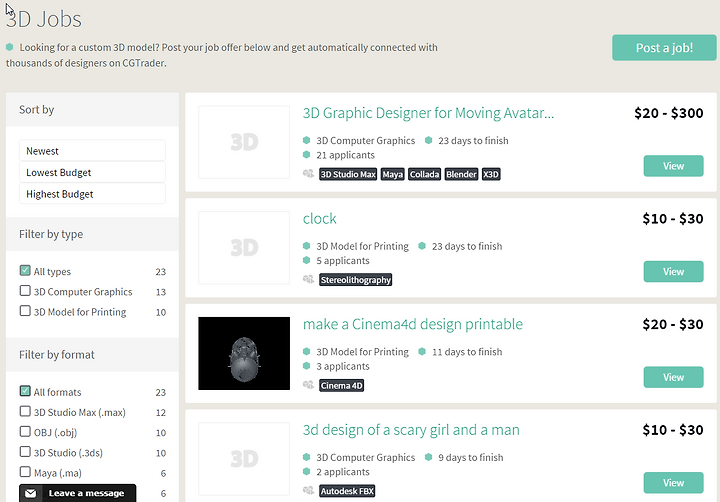
Task: Check the 3D Computer Graphics type filter
Action: click(x=25, y=291)
